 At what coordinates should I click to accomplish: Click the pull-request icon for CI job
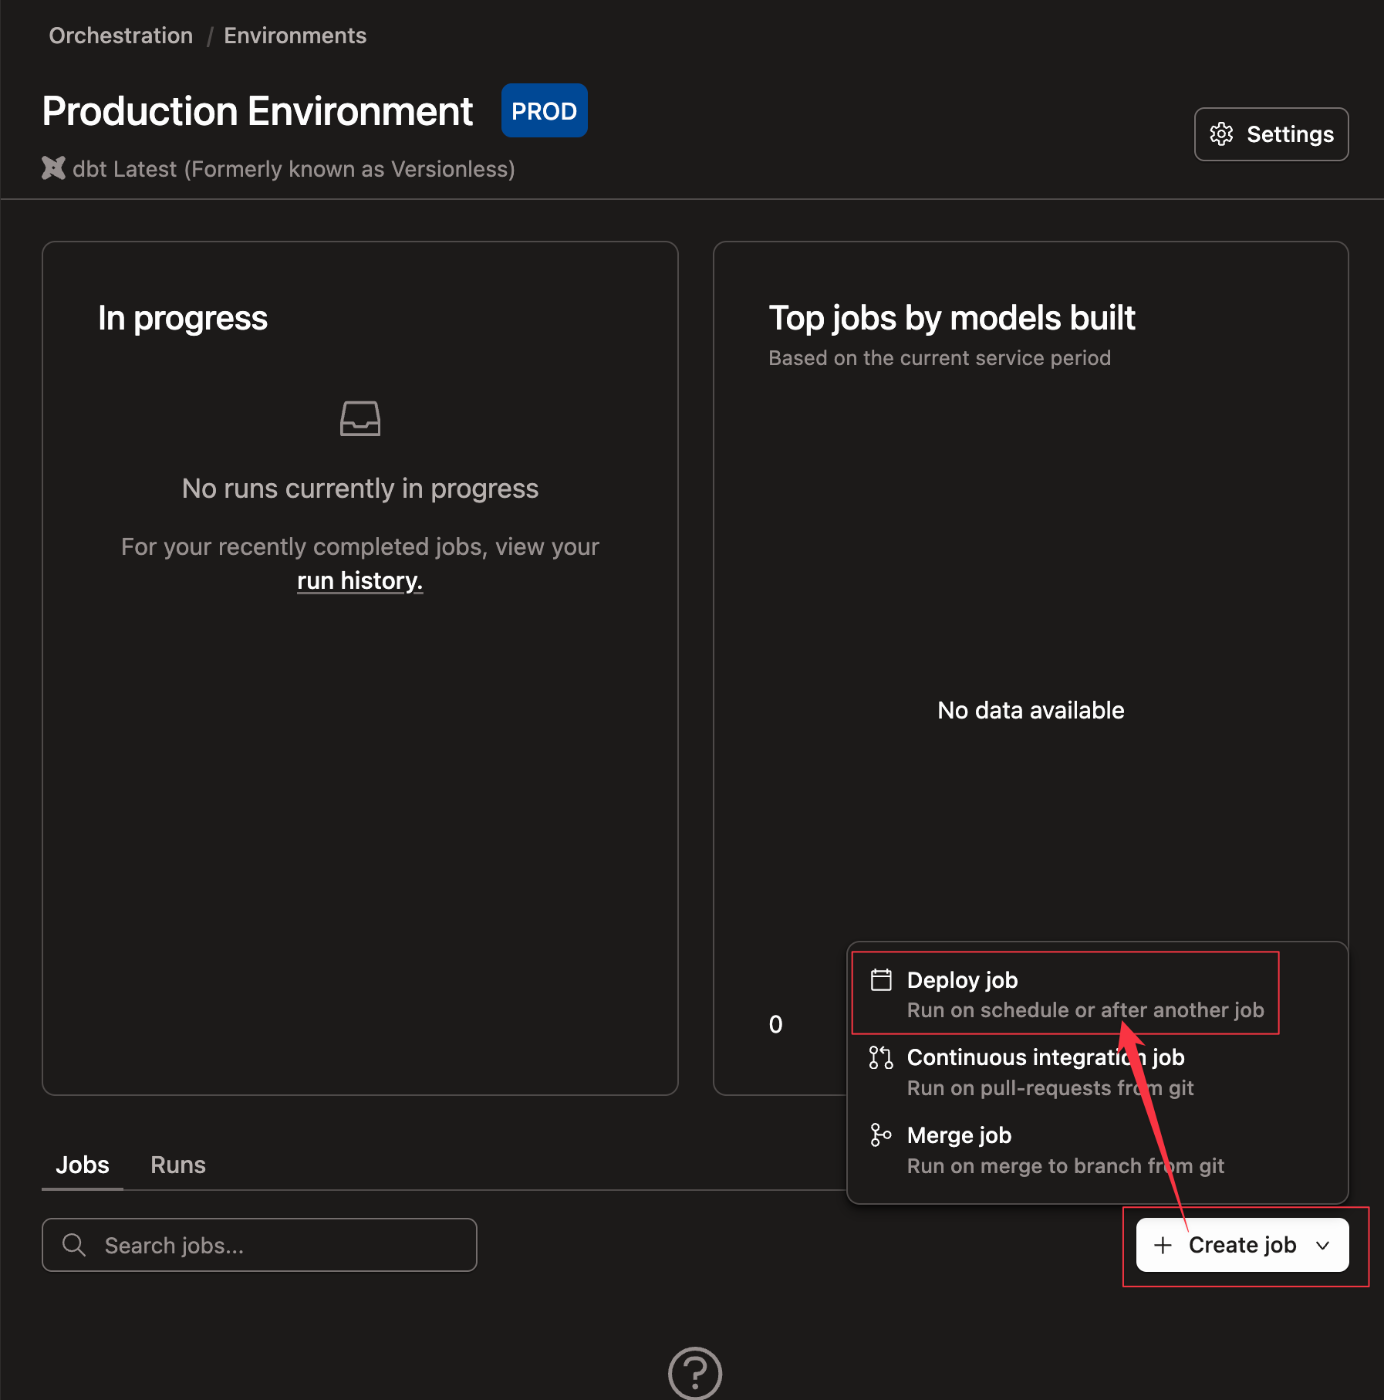881,1057
